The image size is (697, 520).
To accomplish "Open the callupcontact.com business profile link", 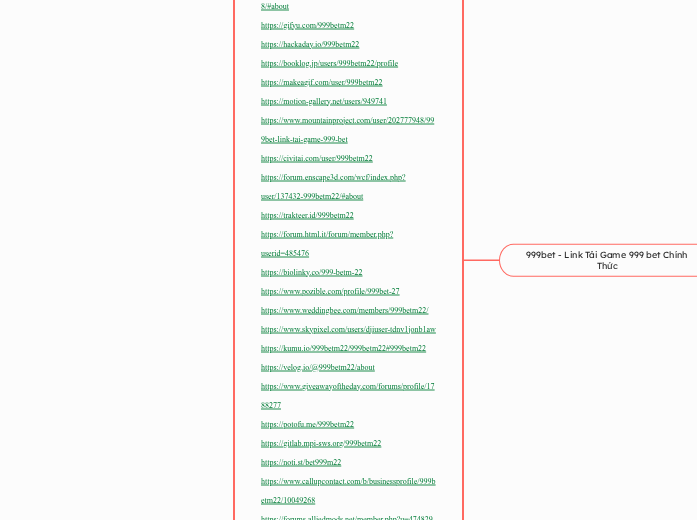I will coord(347,482).
